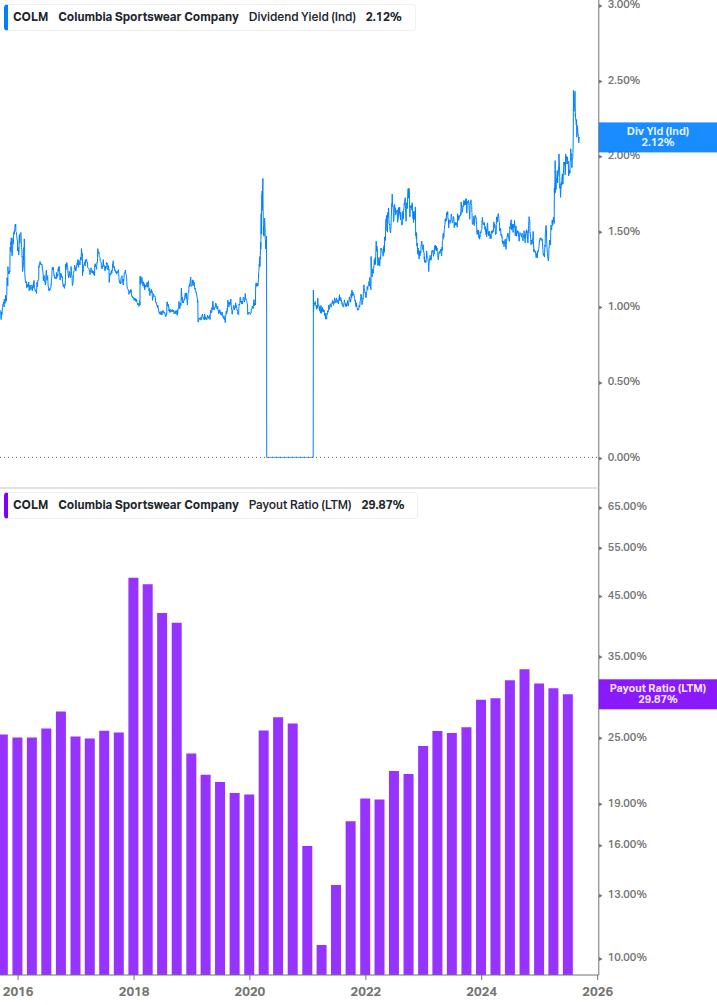
Task: Click the 35.00% payout axis label
Action: [x=627, y=656]
